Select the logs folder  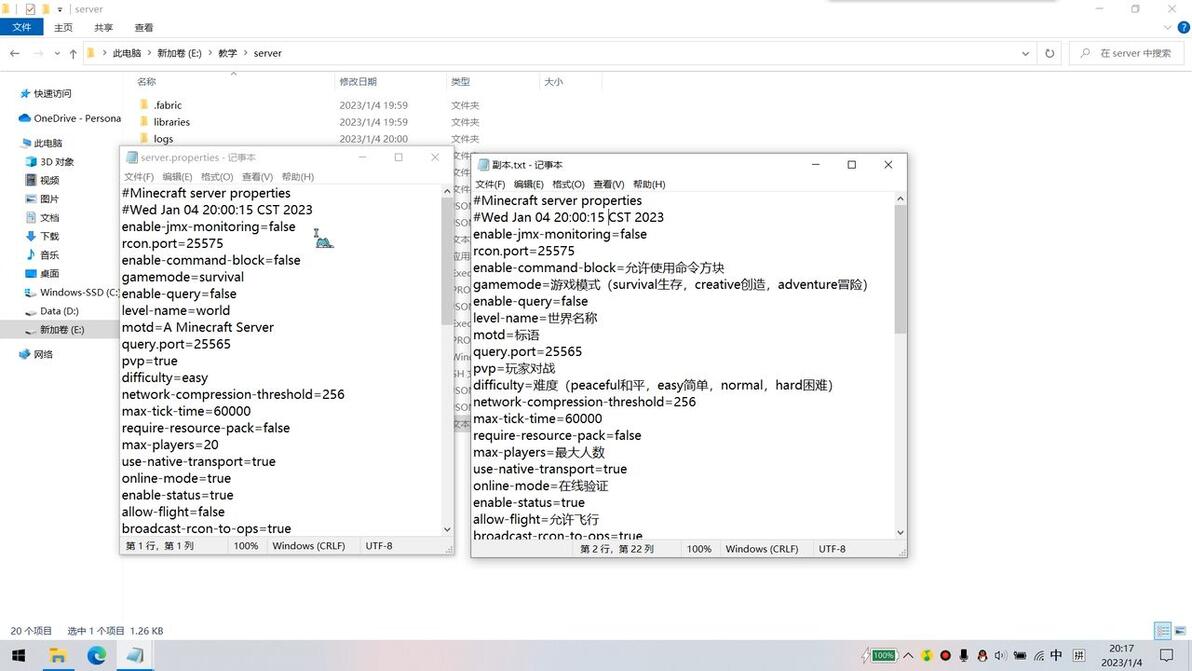coord(163,139)
